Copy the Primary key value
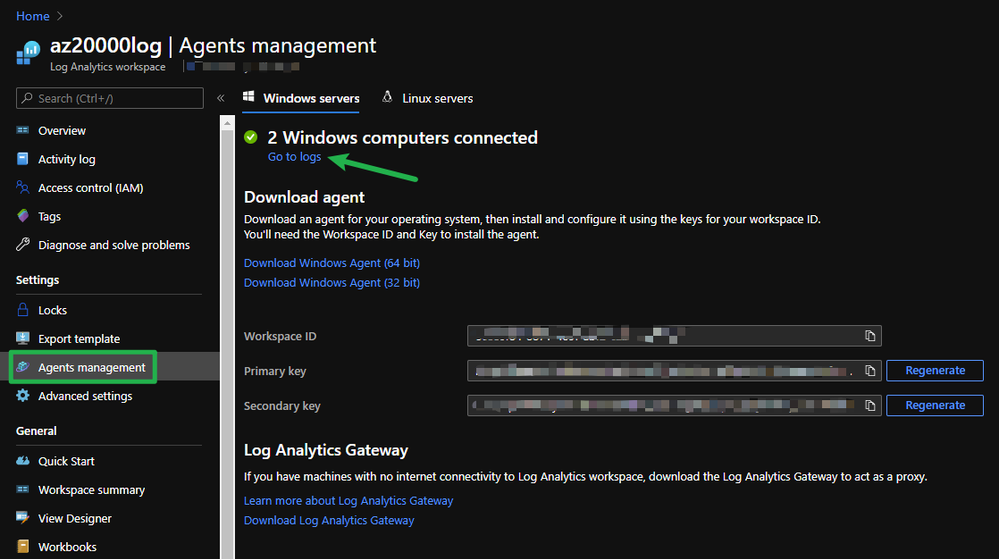 coord(870,371)
